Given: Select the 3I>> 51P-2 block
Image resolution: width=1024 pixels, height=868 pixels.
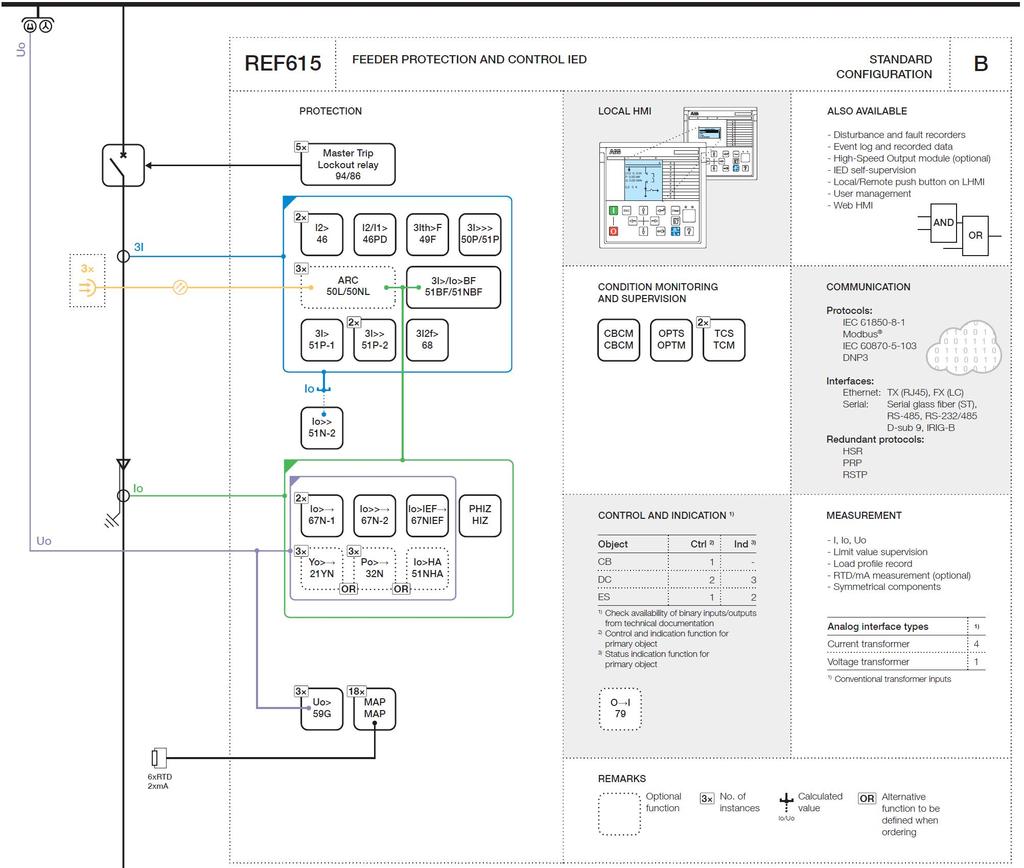Looking at the screenshot, I should 375,340.
